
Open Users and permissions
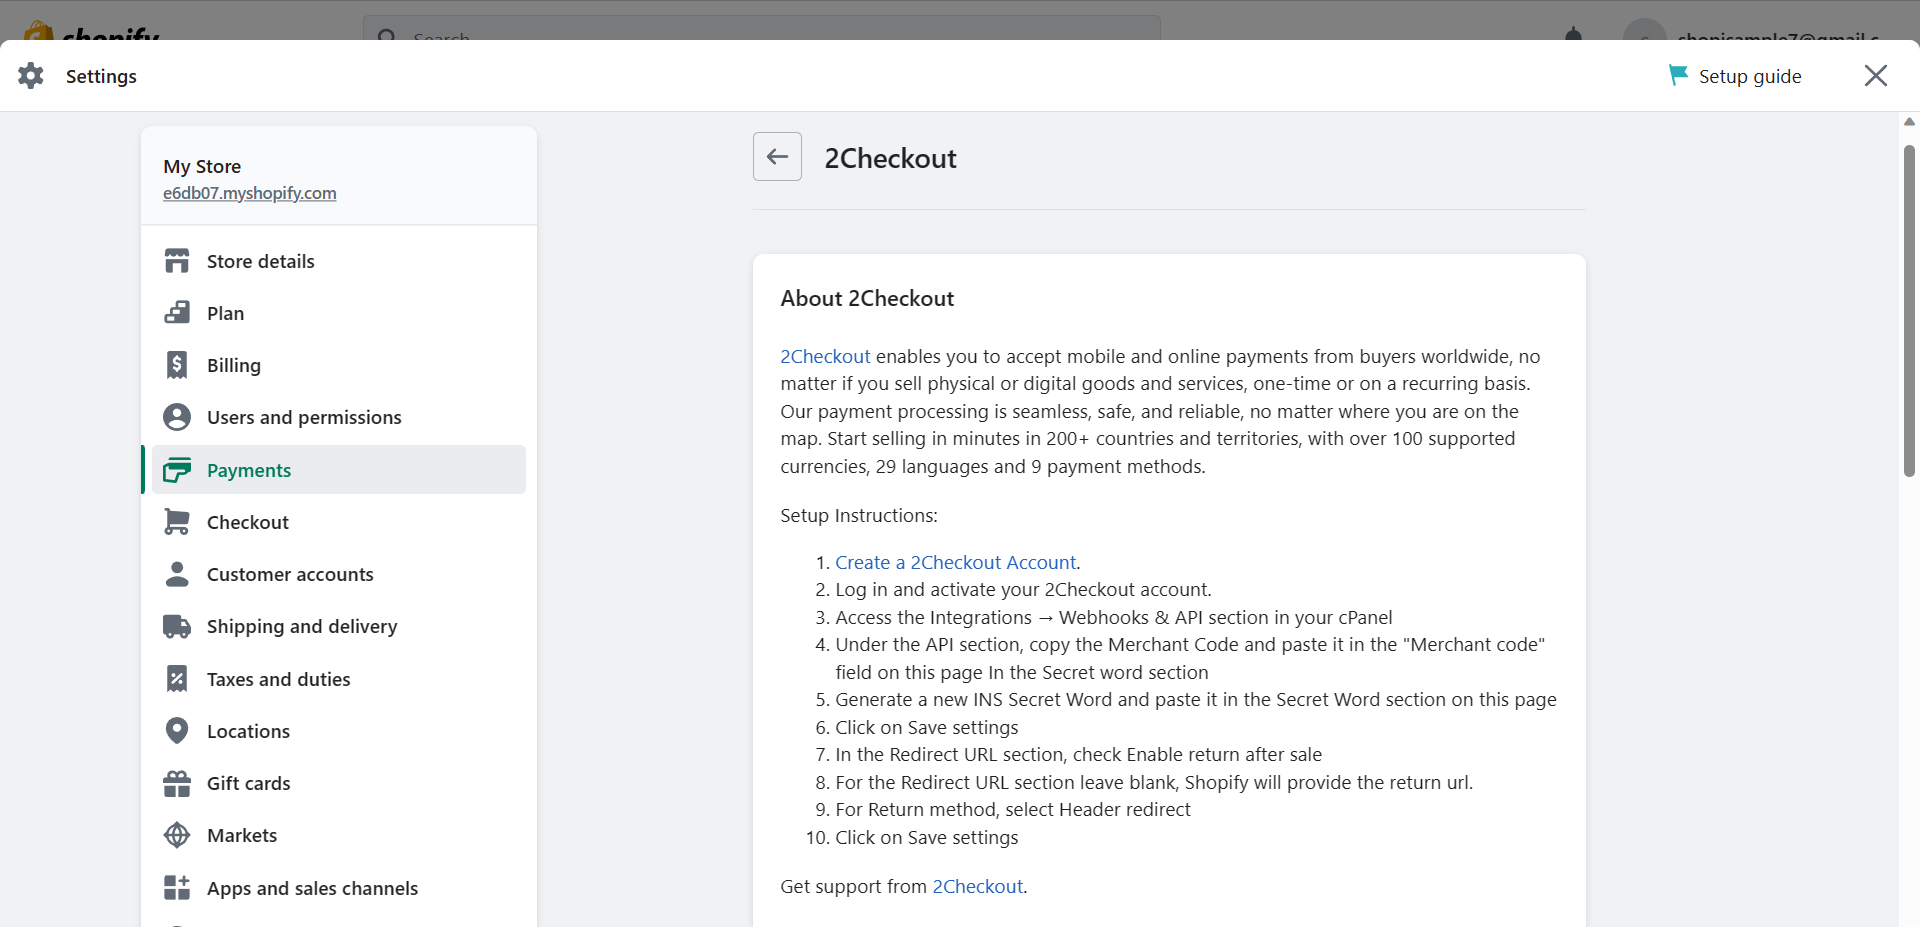tap(339, 417)
